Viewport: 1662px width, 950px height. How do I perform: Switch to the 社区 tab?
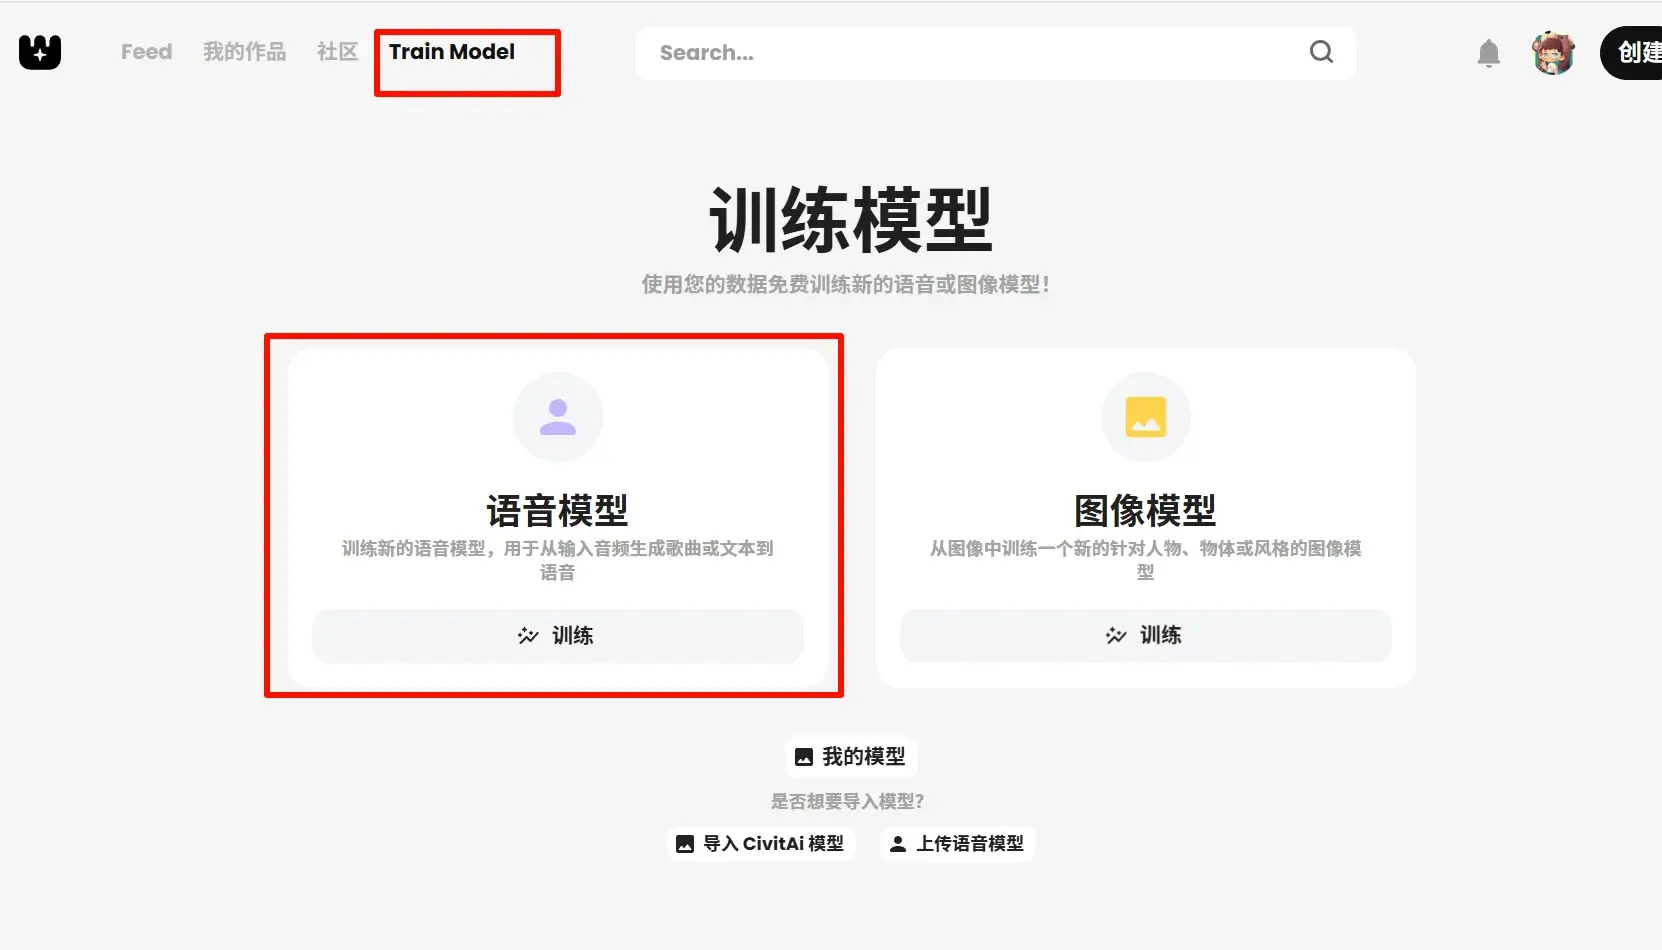point(337,52)
